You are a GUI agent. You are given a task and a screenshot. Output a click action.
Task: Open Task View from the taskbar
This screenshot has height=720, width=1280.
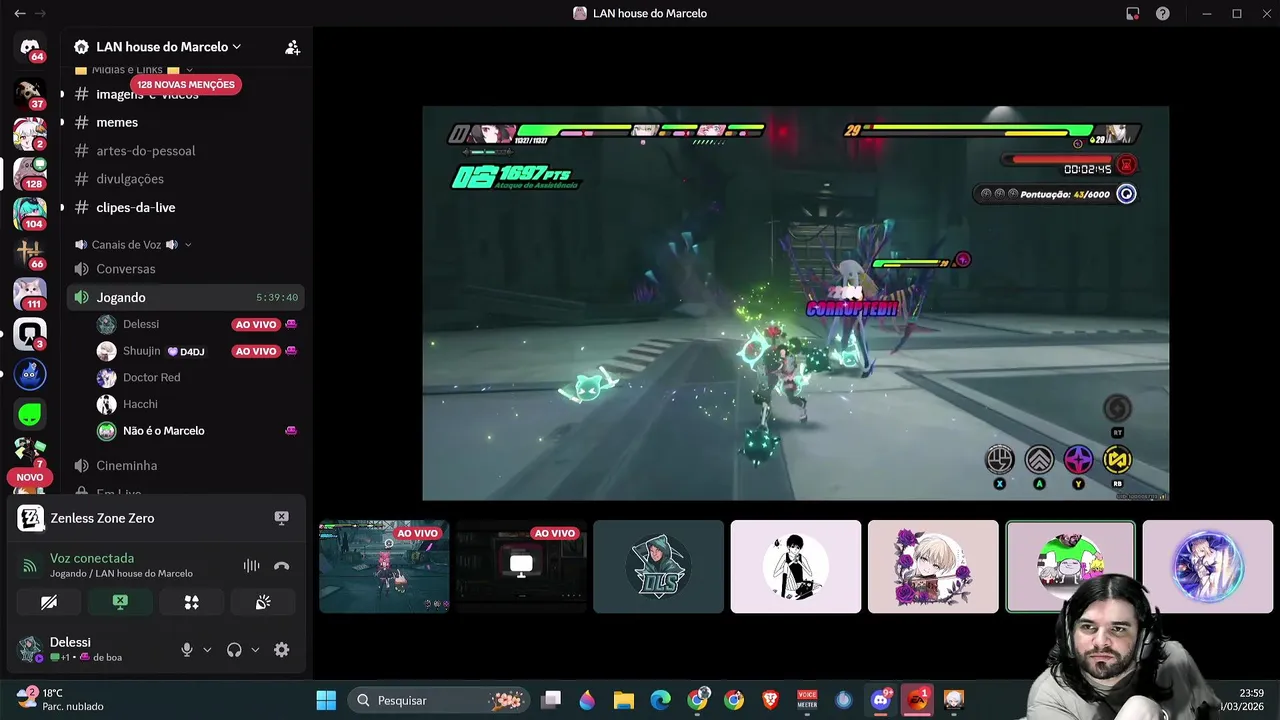click(551, 700)
